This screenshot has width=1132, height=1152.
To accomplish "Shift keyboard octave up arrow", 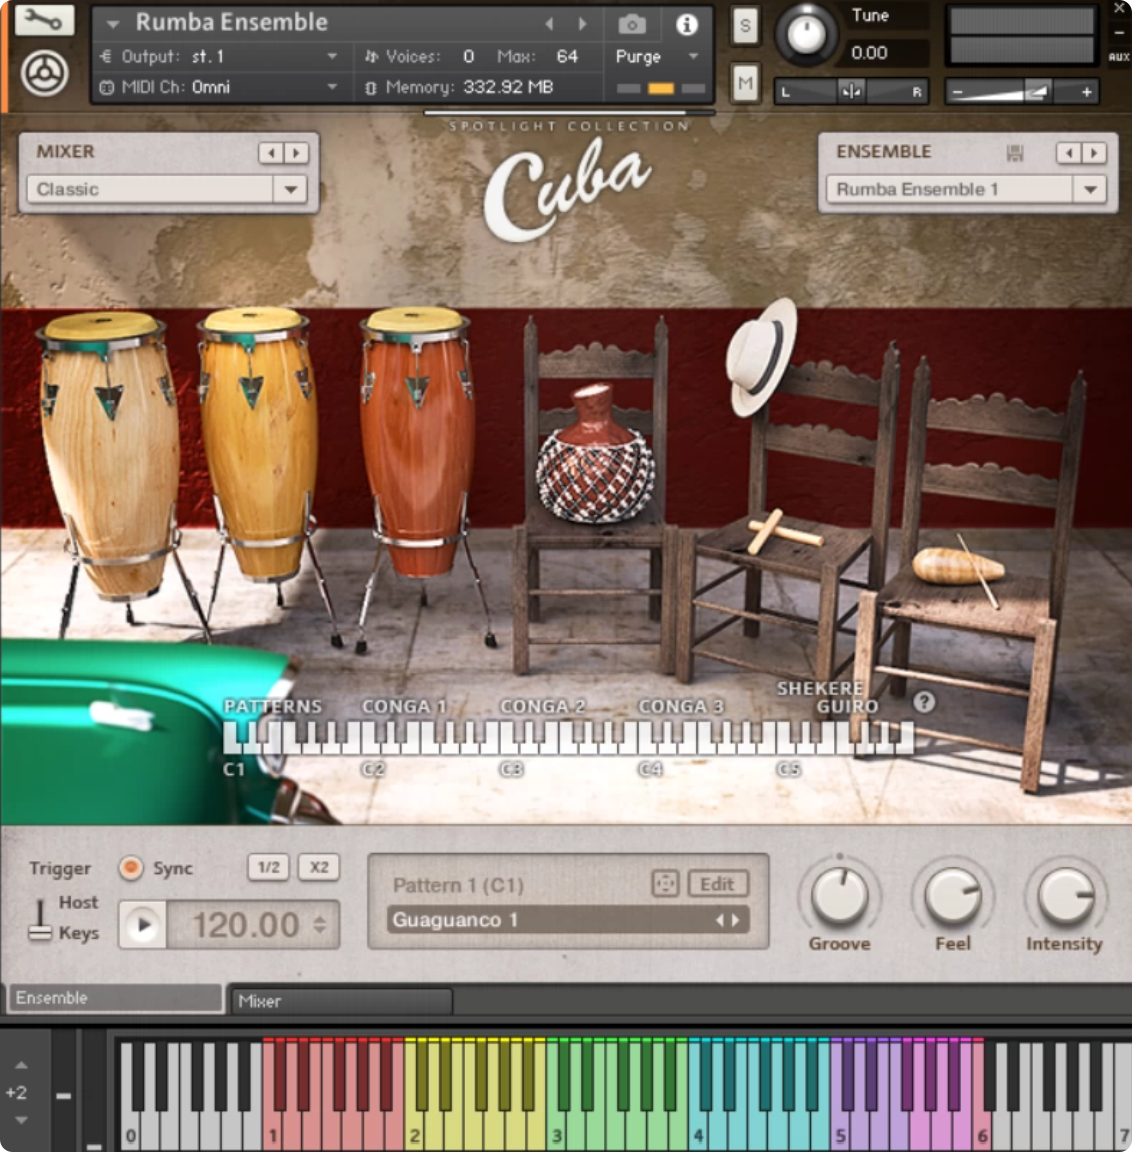I will click(21, 1065).
